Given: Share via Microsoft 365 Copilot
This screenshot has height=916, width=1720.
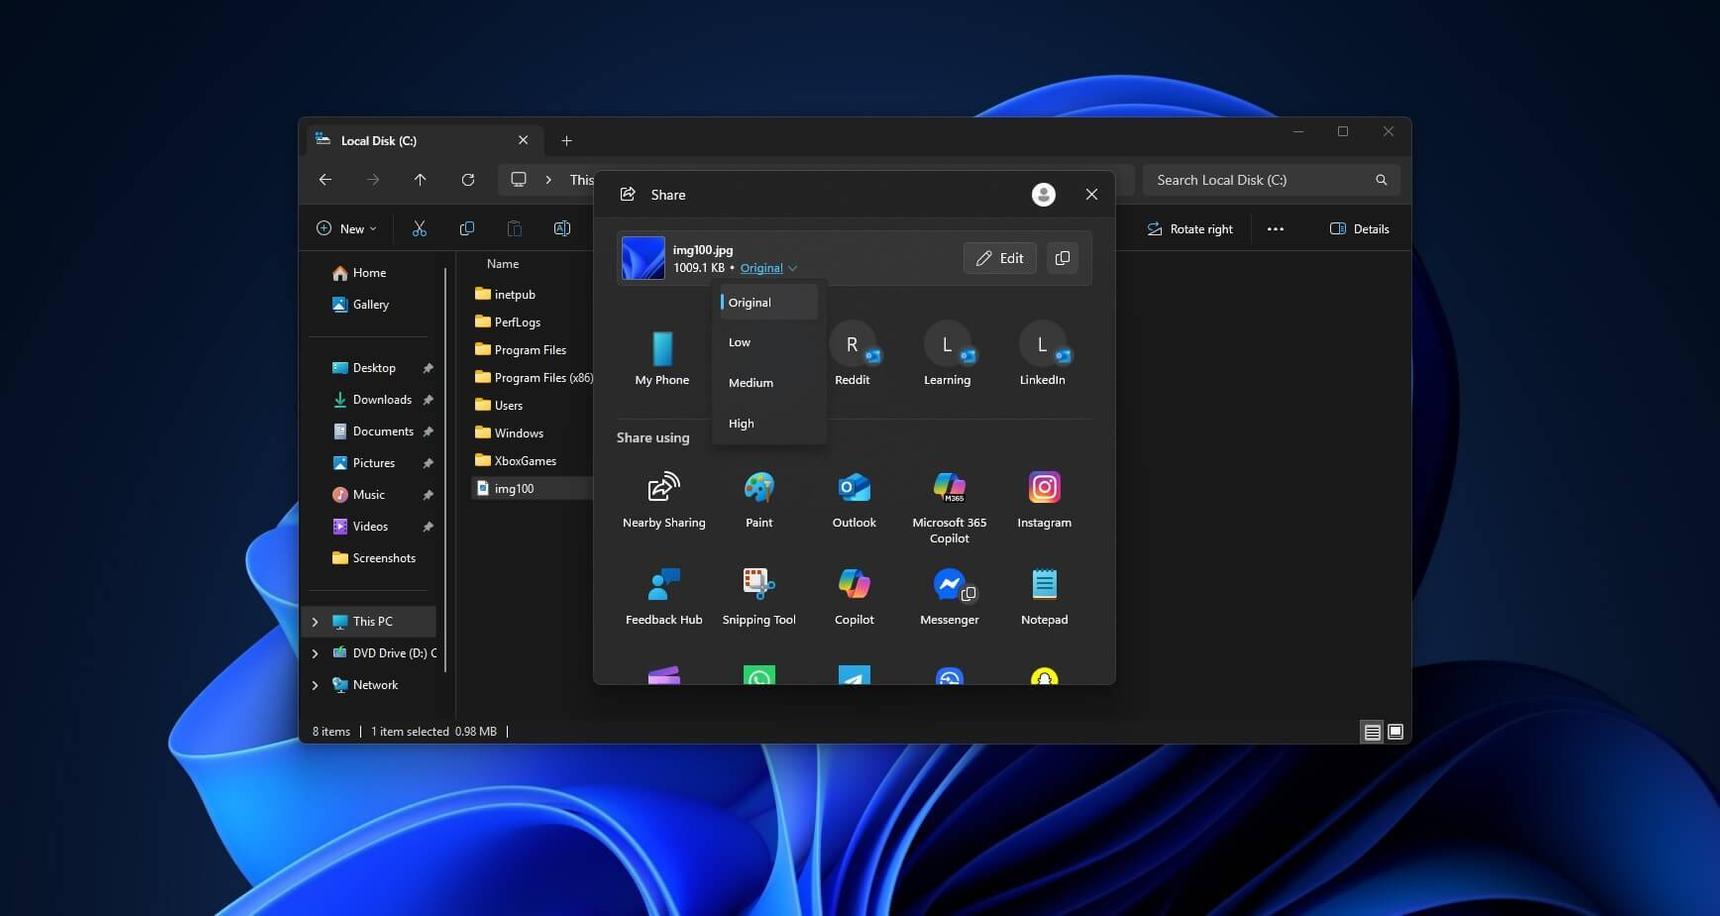Looking at the screenshot, I should tap(948, 498).
